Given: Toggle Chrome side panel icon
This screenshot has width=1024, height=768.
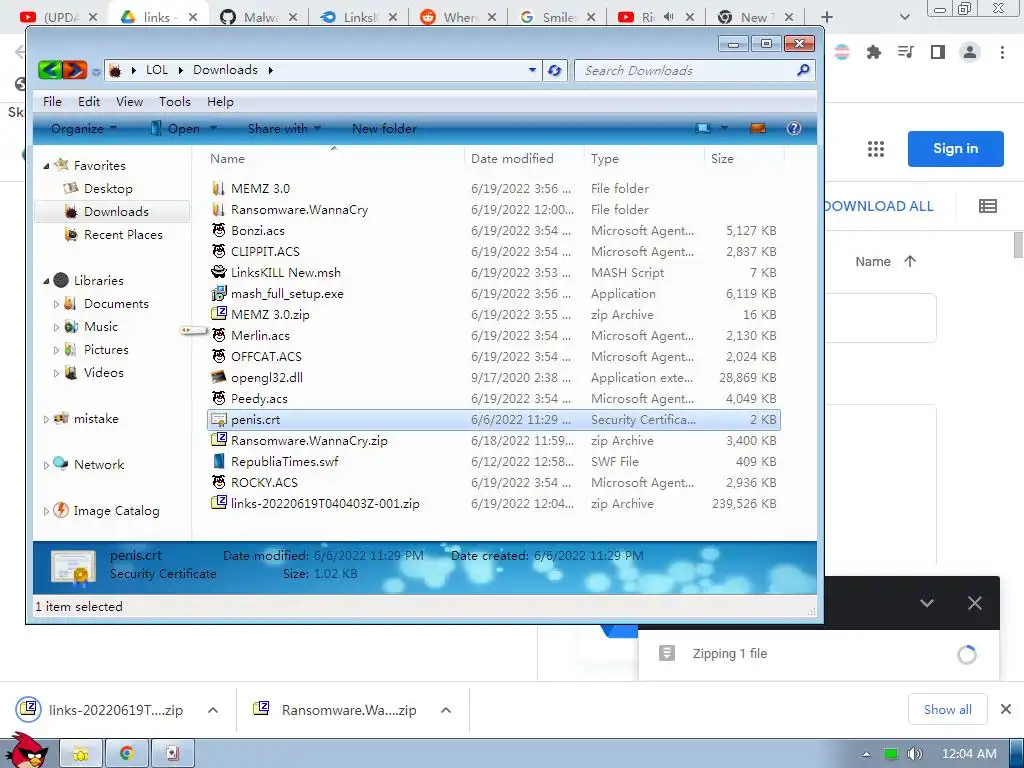Looking at the screenshot, I should pos(938,52).
